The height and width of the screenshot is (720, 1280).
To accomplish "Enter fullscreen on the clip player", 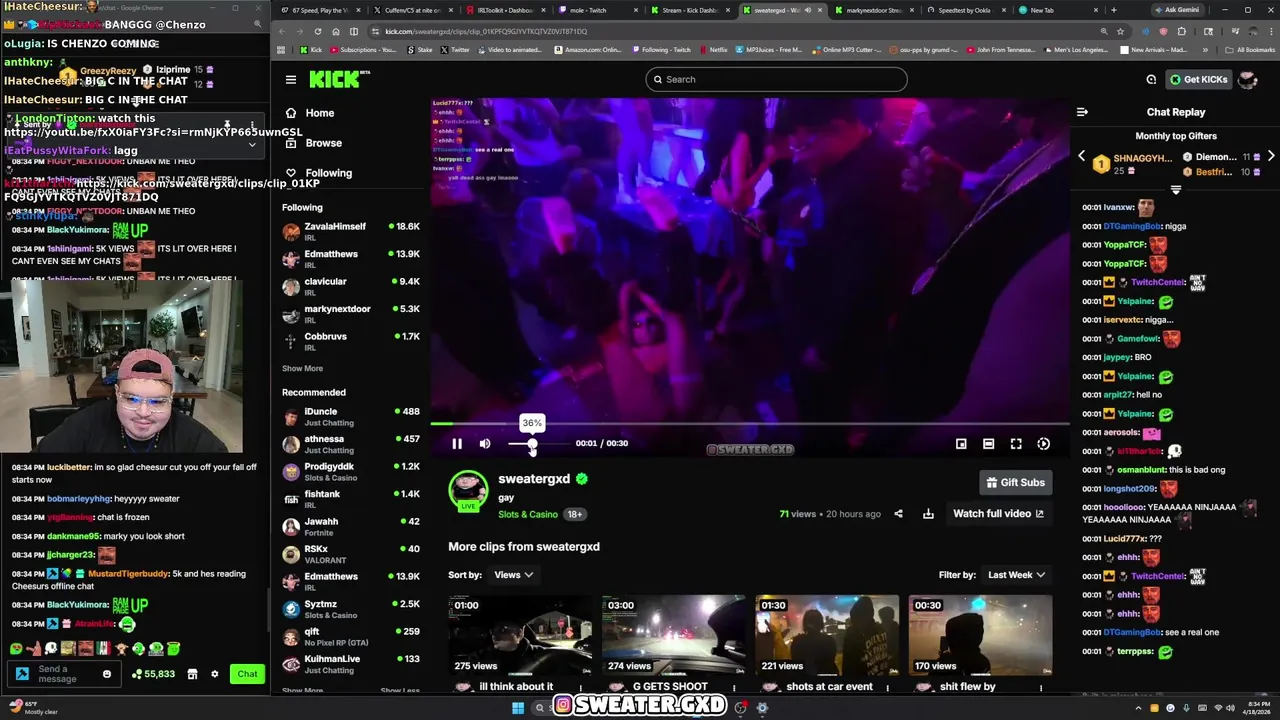I will click(x=1016, y=444).
